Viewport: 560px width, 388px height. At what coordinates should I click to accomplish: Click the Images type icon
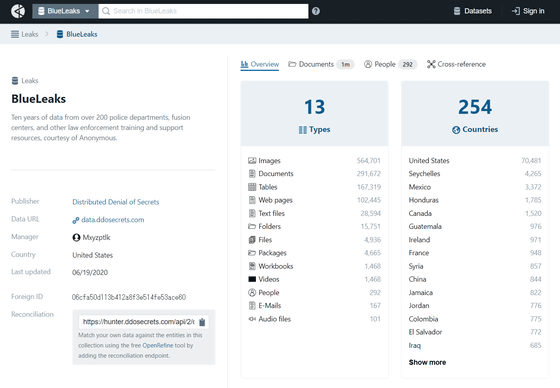tap(252, 161)
